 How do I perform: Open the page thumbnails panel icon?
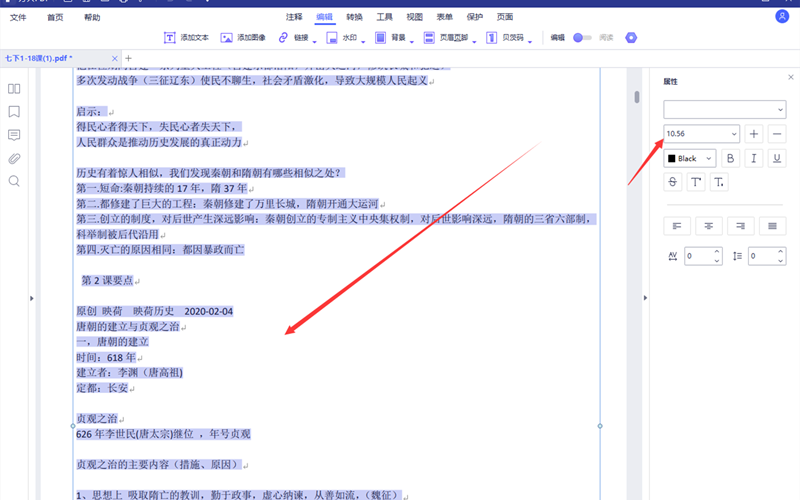coord(14,89)
